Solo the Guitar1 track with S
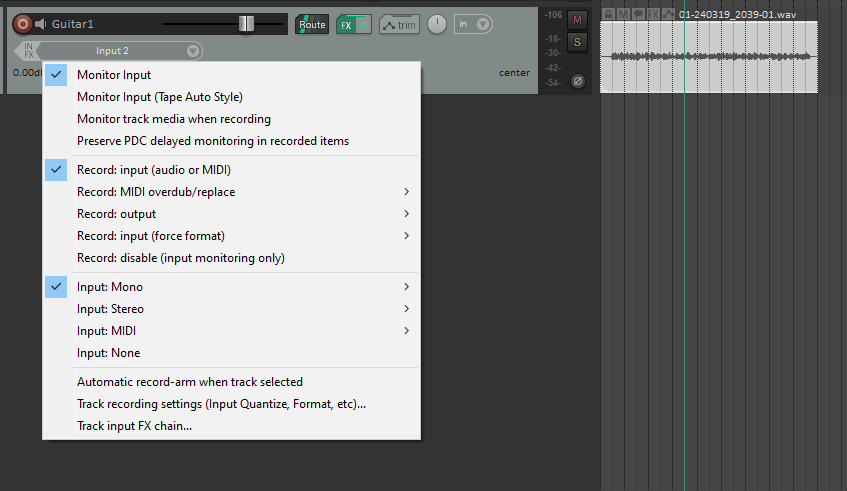Image resolution: width=847 pixels, height=491 pixels. point(578,41)
